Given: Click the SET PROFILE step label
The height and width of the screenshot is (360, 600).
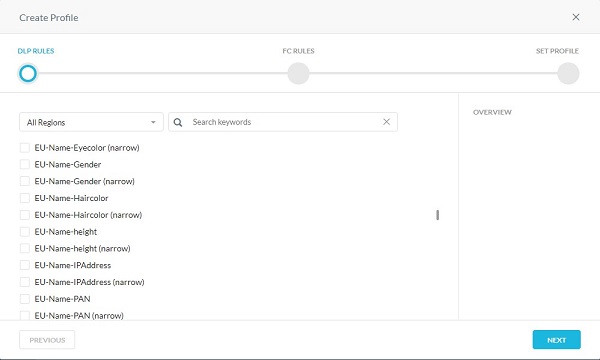Looking at the screenshot, I should [x=557, y=51].
